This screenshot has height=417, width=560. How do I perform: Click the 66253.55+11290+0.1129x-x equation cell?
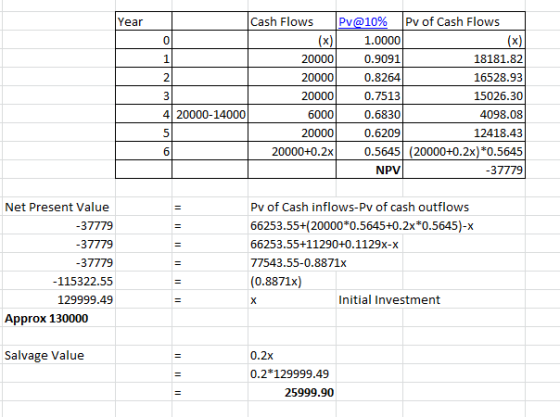[x=324, y=244]
